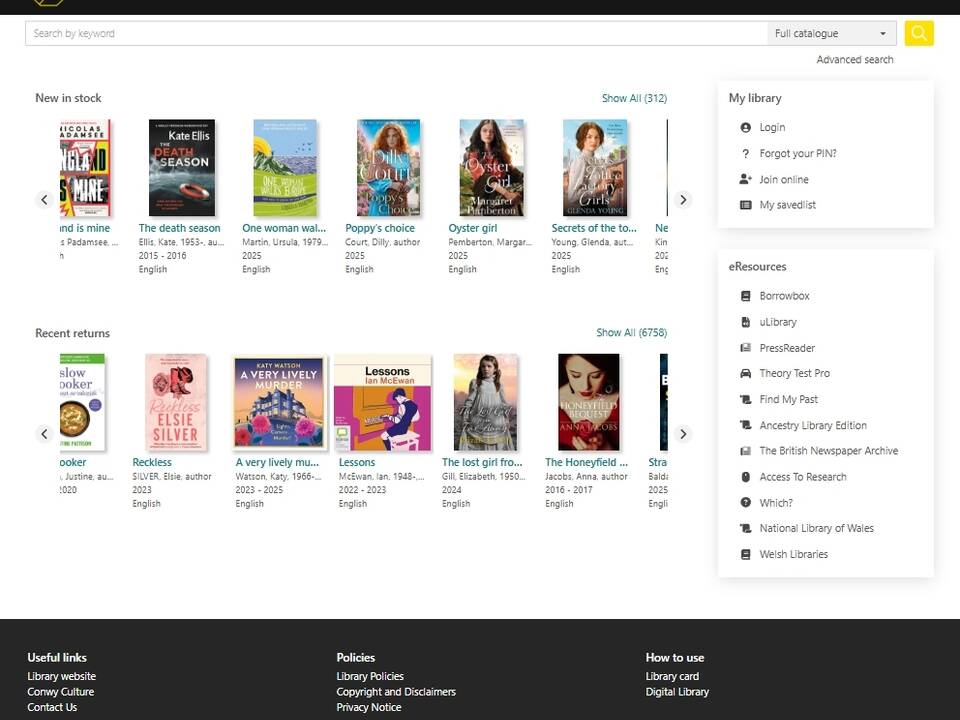Screen dimensions: 960x720
Task: Click the My savedlist list icon
Action: (x=745, y=205)
